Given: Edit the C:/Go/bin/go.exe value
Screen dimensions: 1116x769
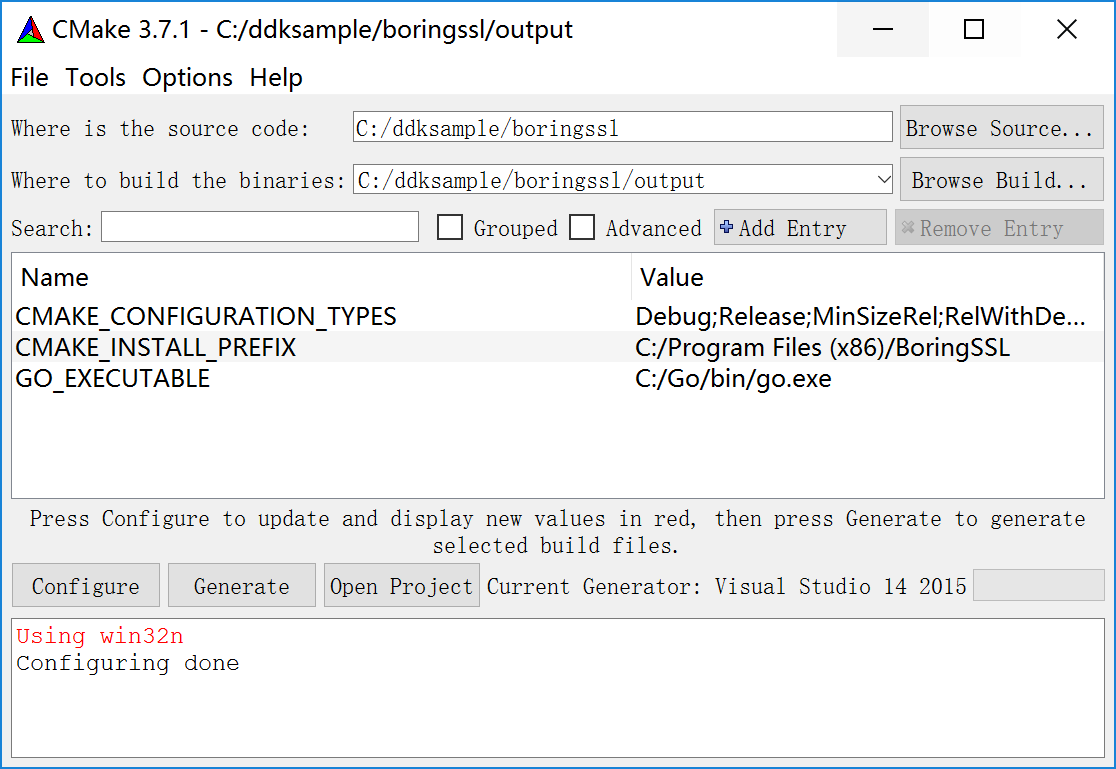Looking at the screenshot, I should 733,379.
